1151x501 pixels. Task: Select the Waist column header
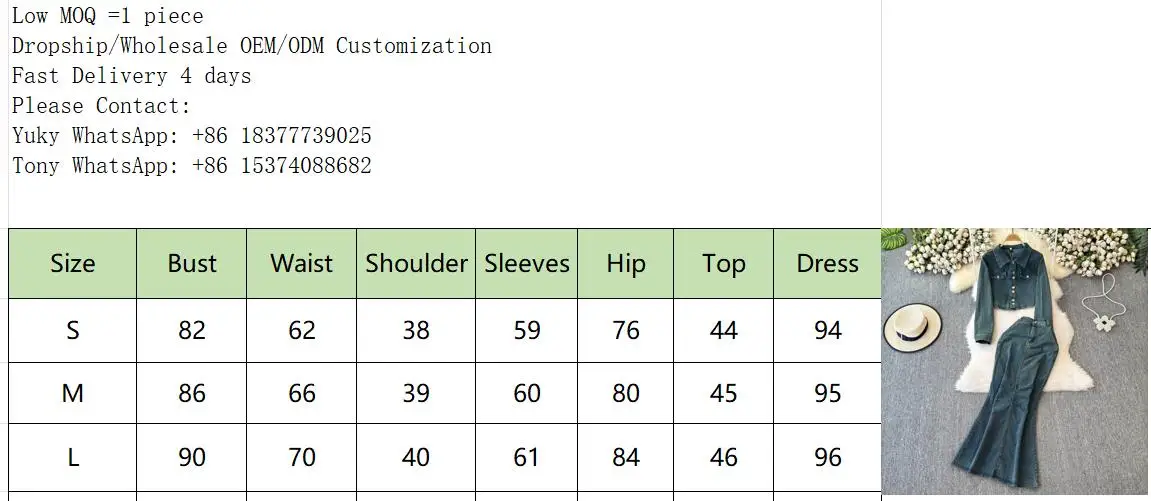pyautogui.click(x=301, y=263)
